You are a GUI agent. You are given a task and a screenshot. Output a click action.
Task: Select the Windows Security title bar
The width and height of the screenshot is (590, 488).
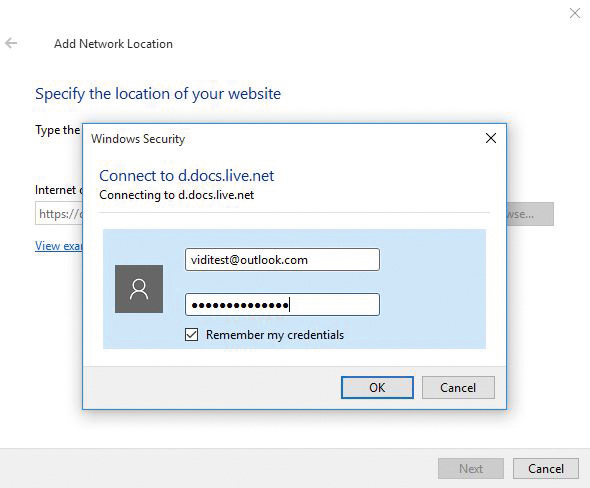click(286, 138)
